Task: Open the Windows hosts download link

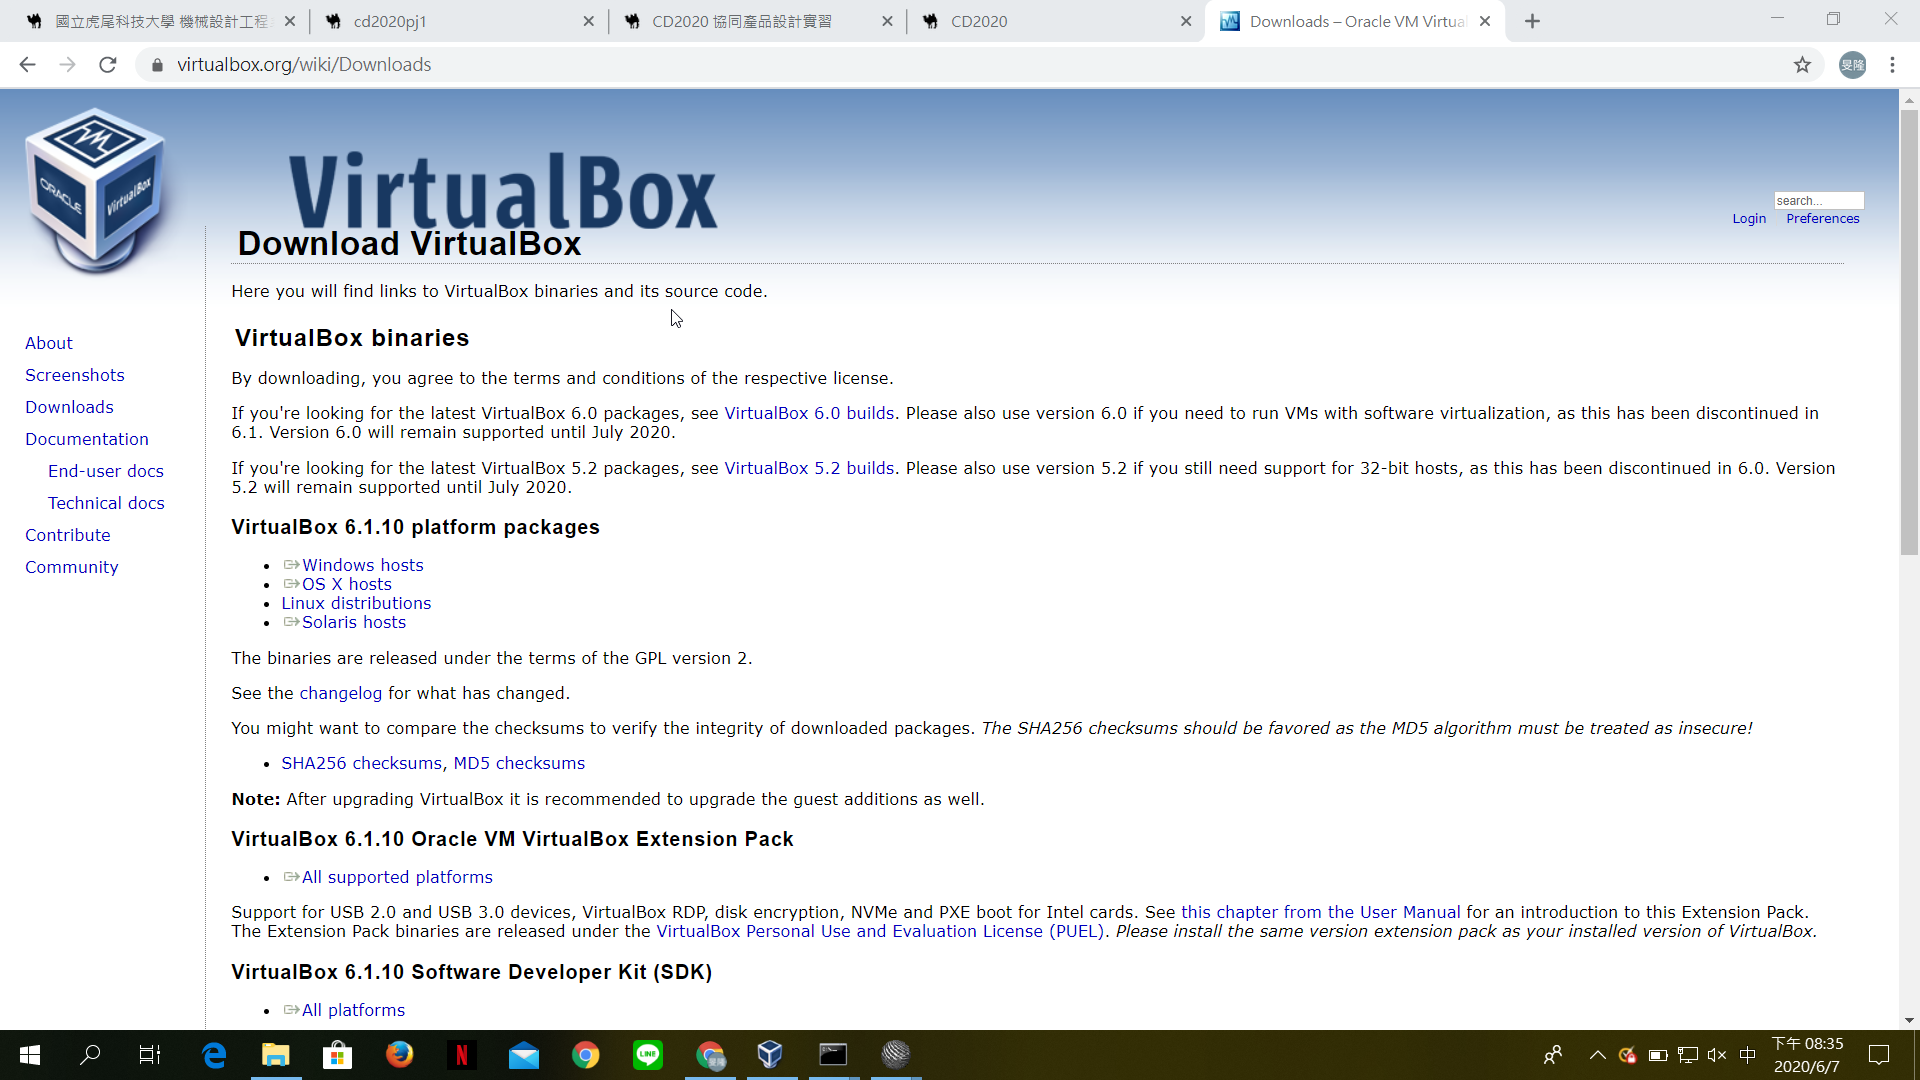Action: pyautogui.click(x=362, y=565)
